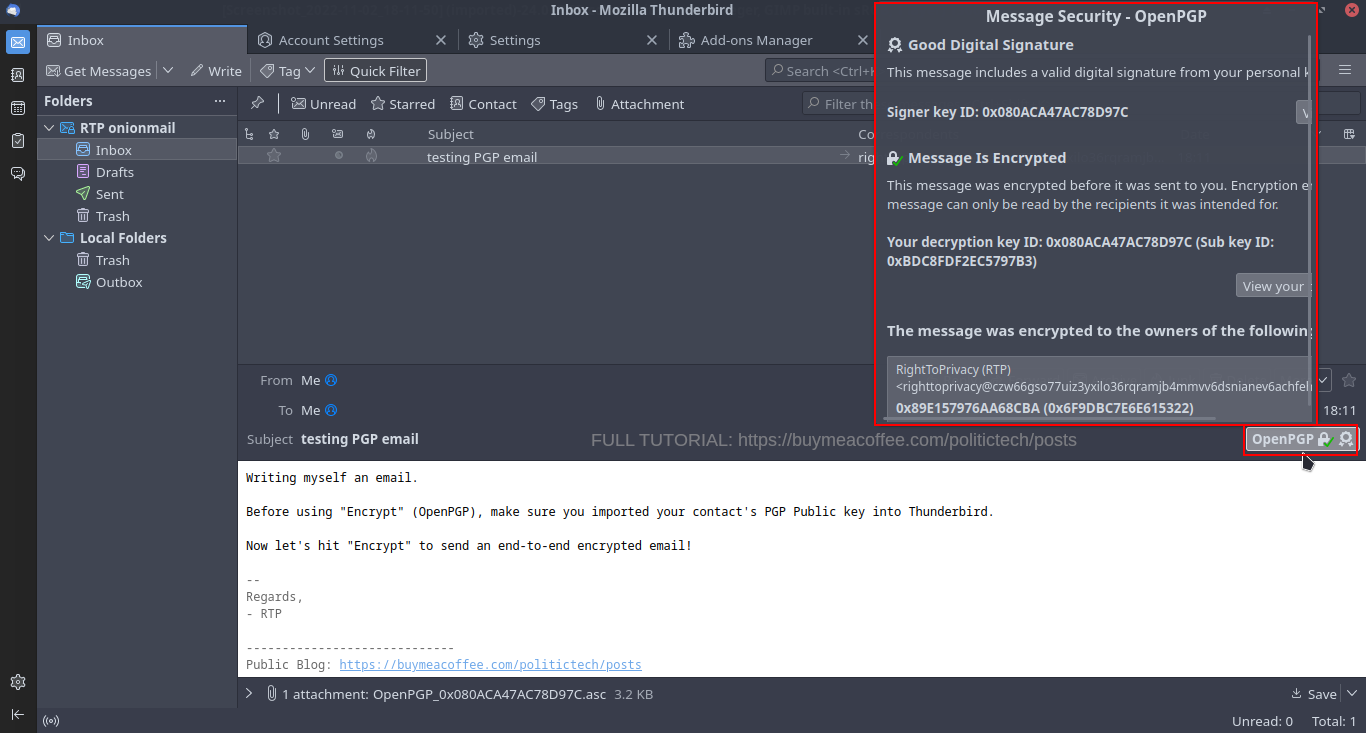
Task: Star the open message in header
Action: click(x=1349, y=380)
